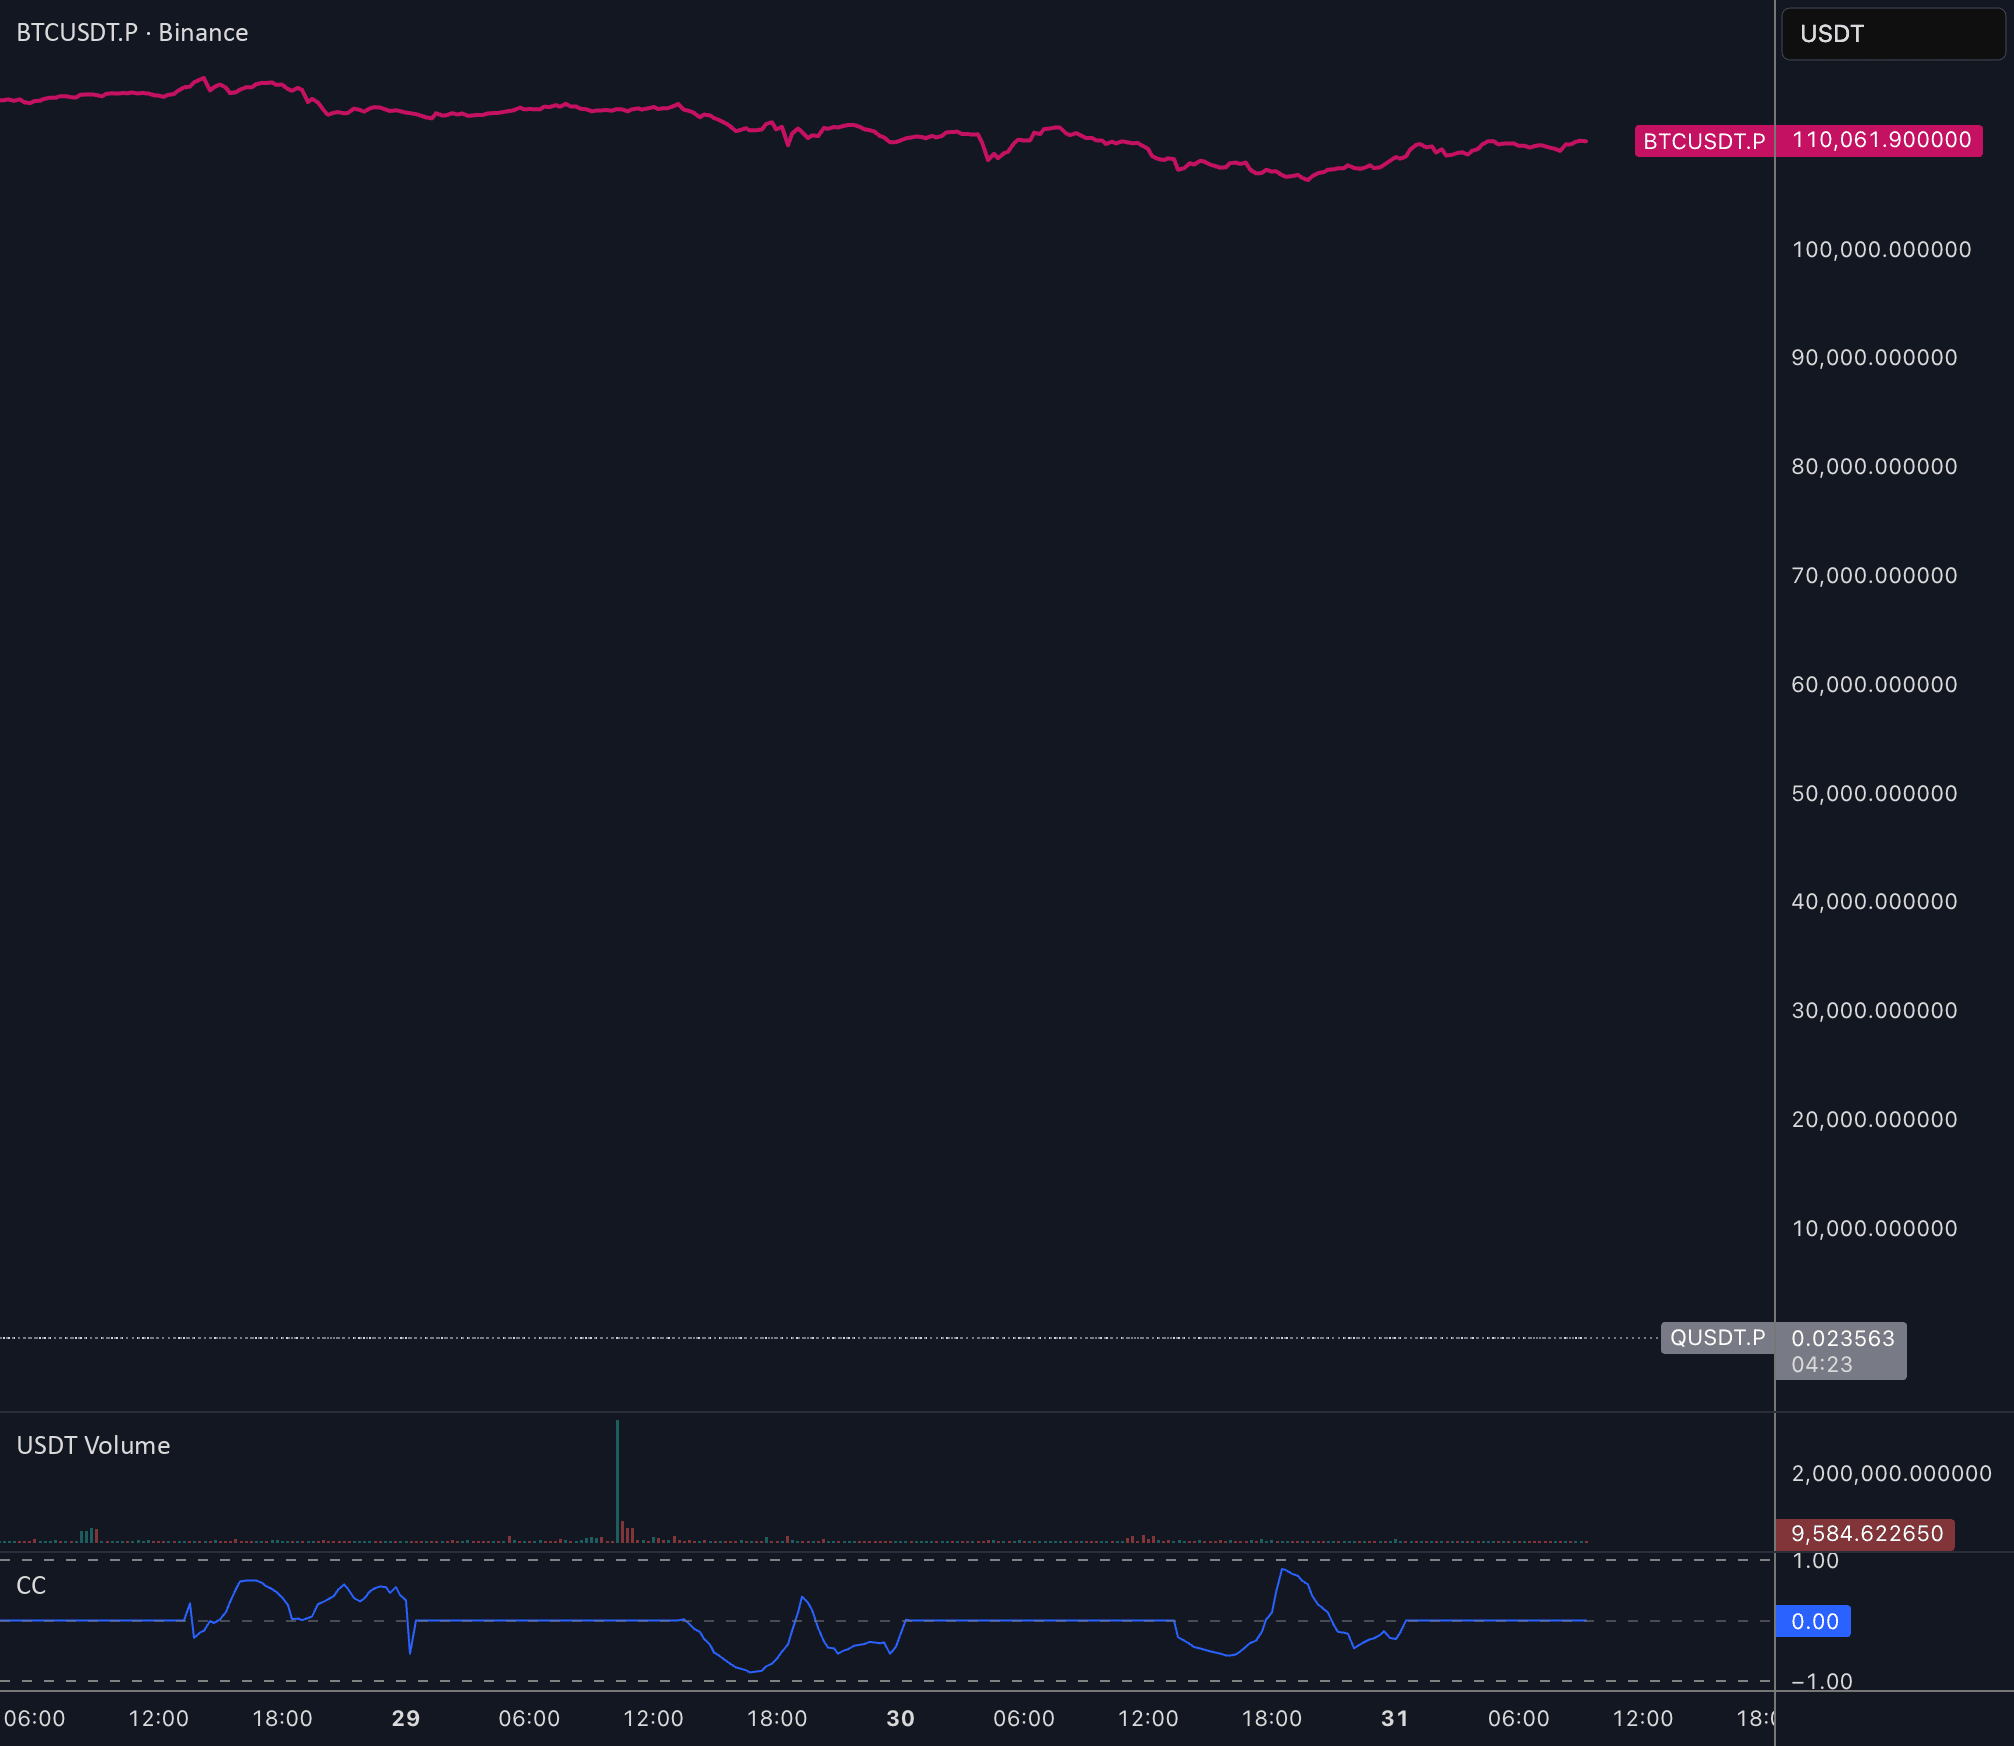This screenshot has height=1746, width=2014.
Task: Select the USDT Volume indicator legend
Action: (x=93, y=1446)
